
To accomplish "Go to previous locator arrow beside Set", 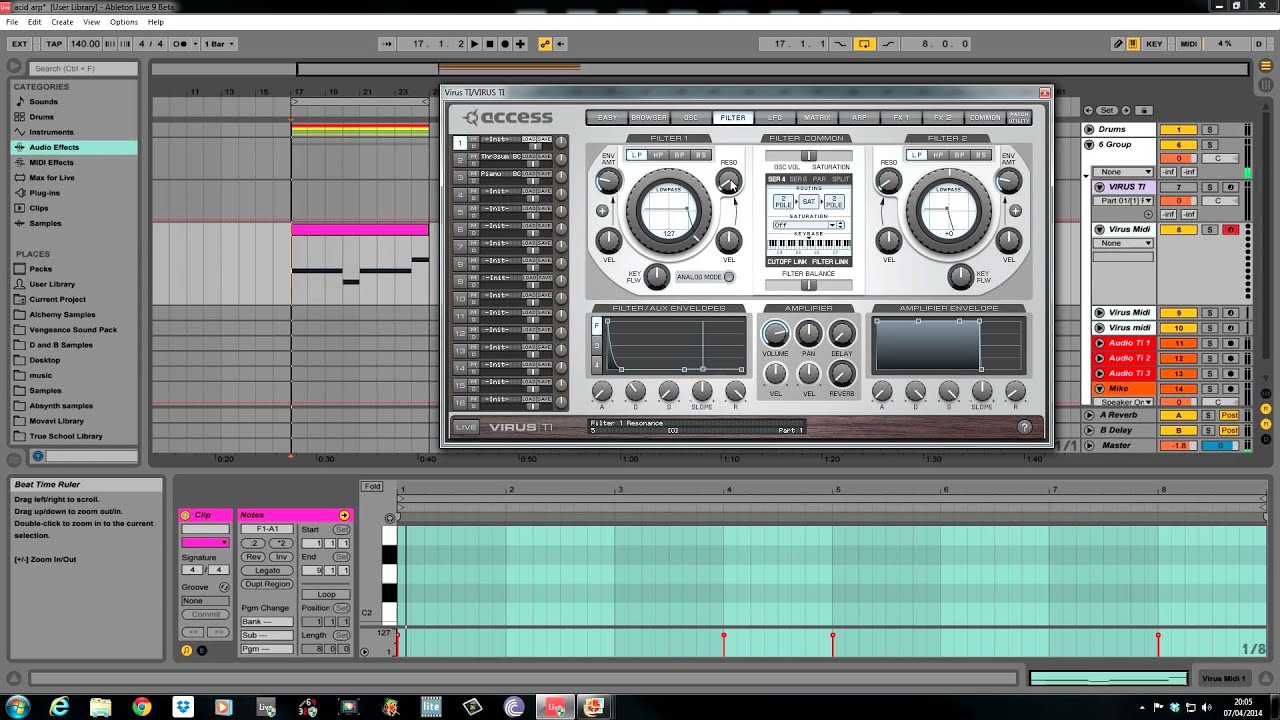I will (1089, 110).
